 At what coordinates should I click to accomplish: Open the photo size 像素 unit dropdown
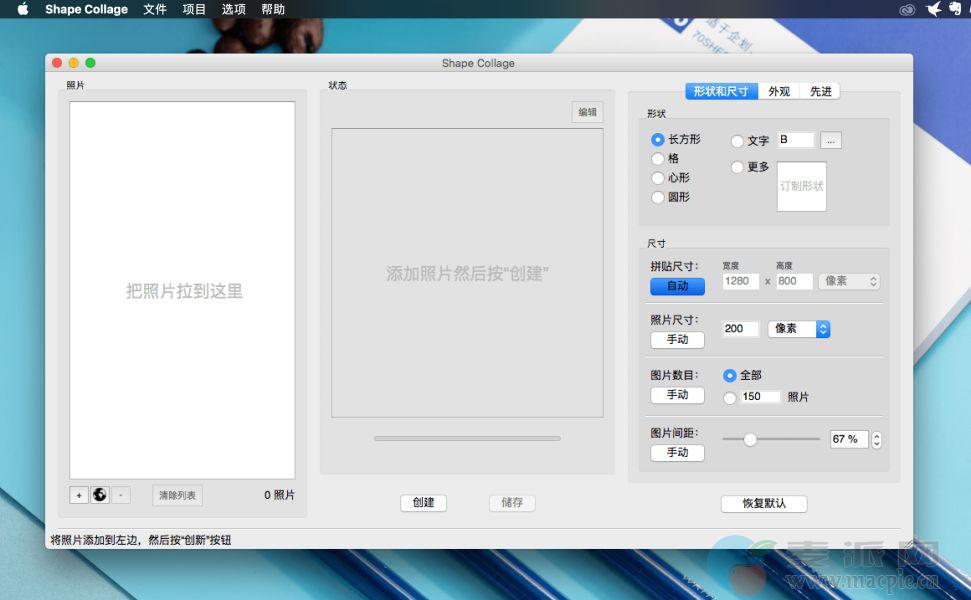point(798,329)
